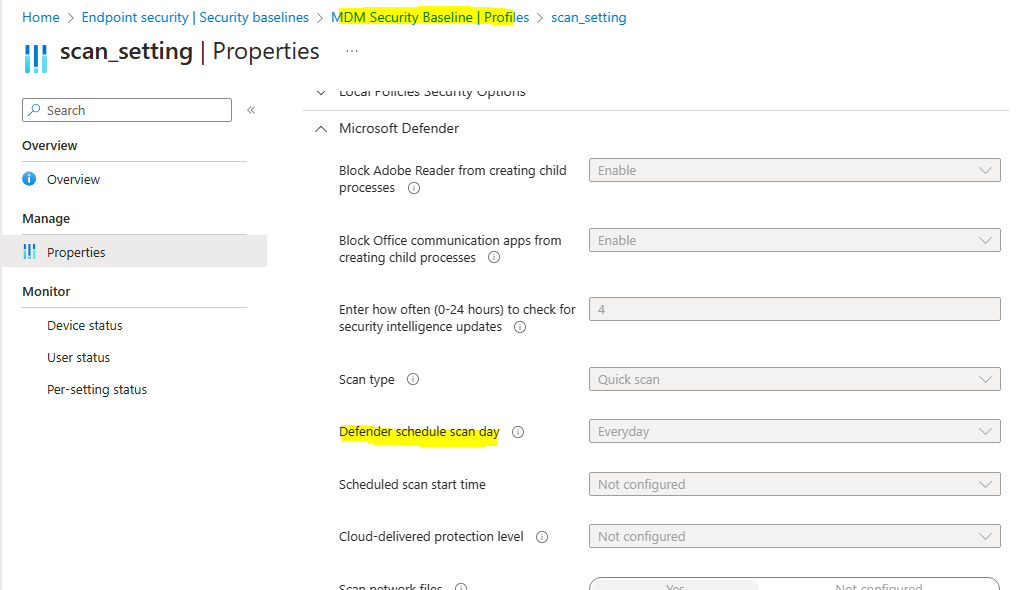Show info for security intelligence updates
Screen dimensions: 1034x590
tap(520, 327)
